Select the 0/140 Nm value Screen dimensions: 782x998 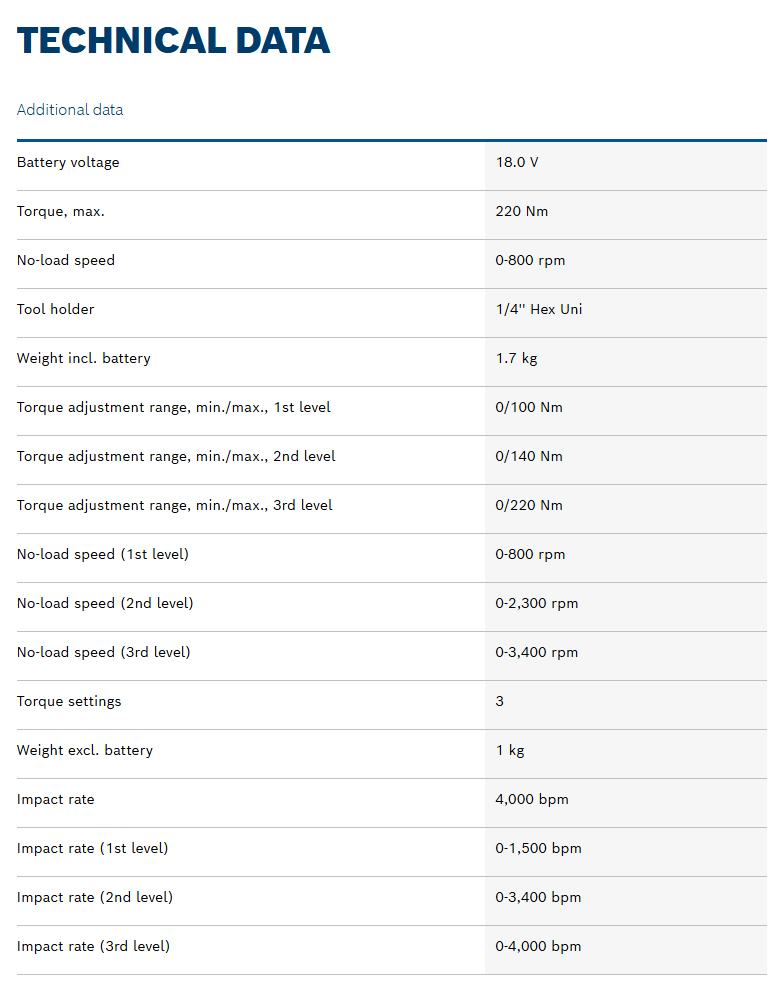click(x=529, y=456)
